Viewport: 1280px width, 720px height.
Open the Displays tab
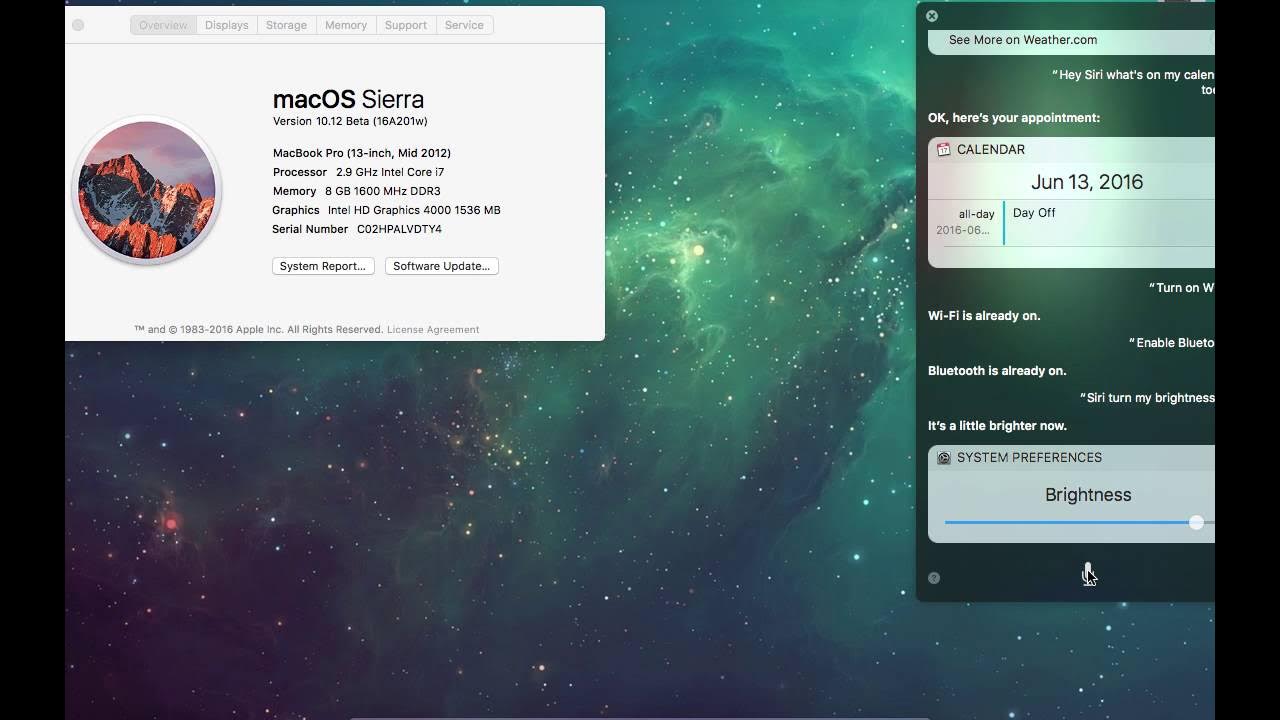pos(227,25)
